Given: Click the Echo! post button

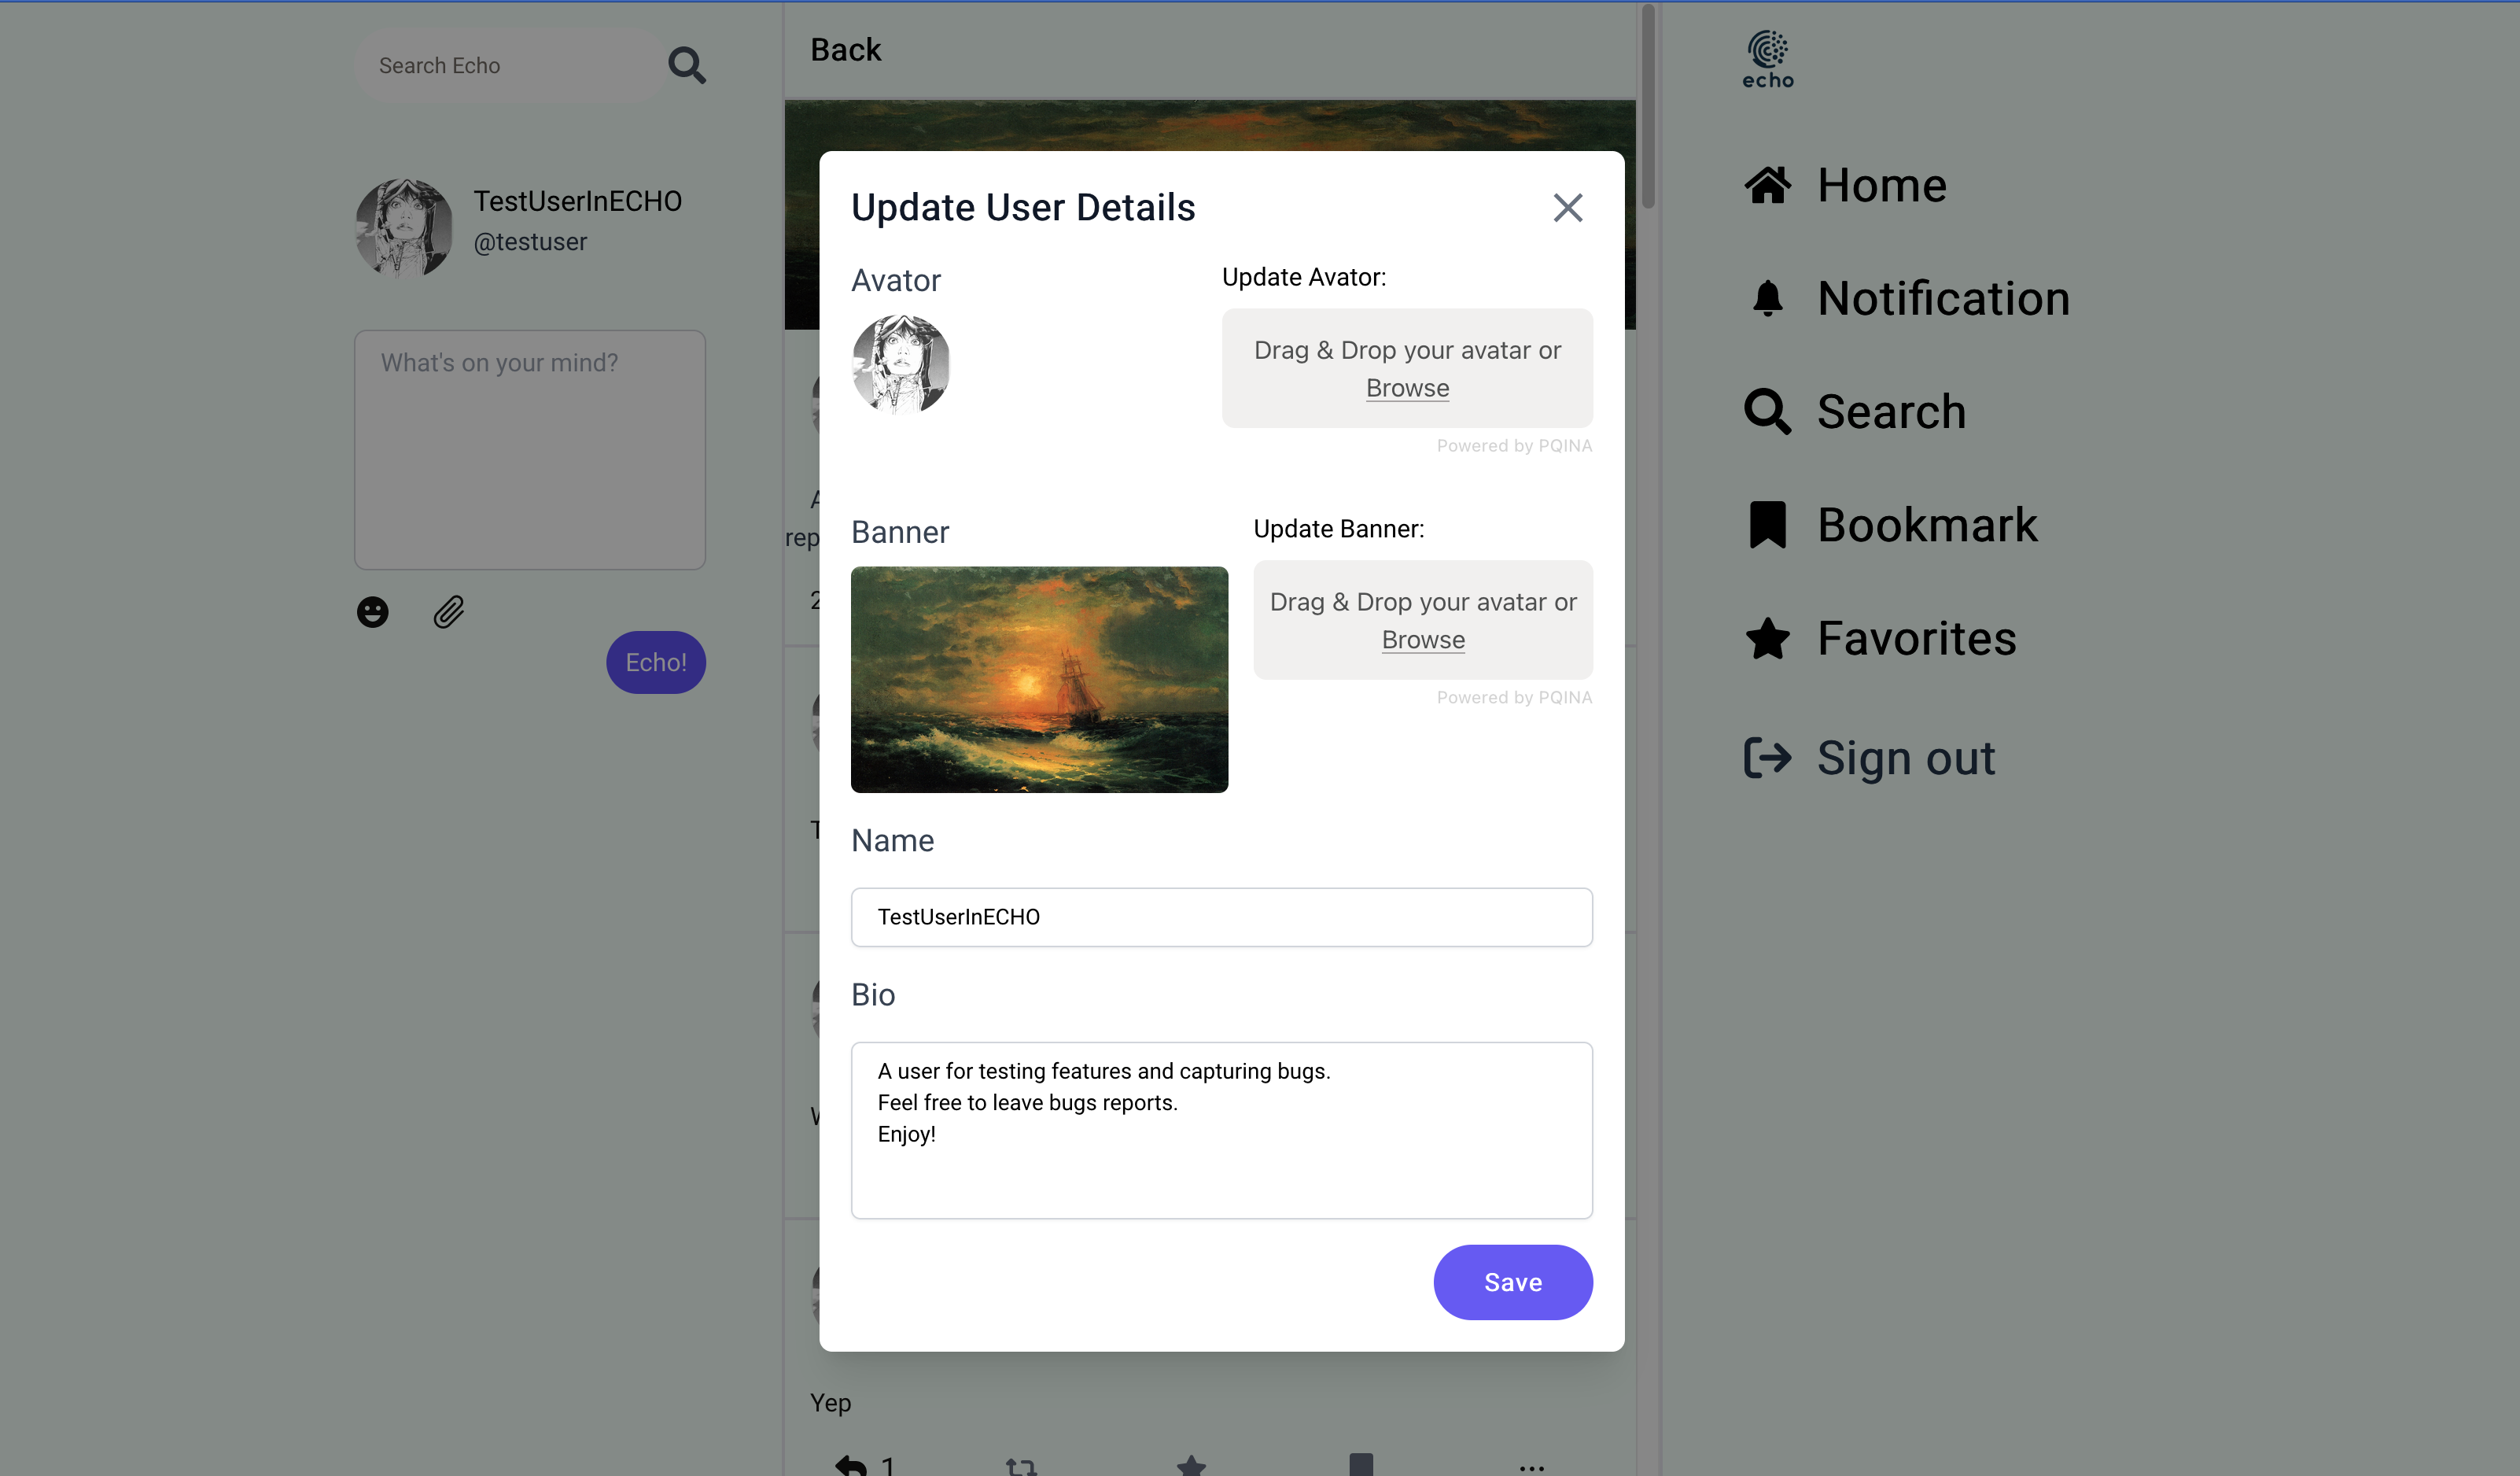Looking at the screenshot, I should 655,662.
